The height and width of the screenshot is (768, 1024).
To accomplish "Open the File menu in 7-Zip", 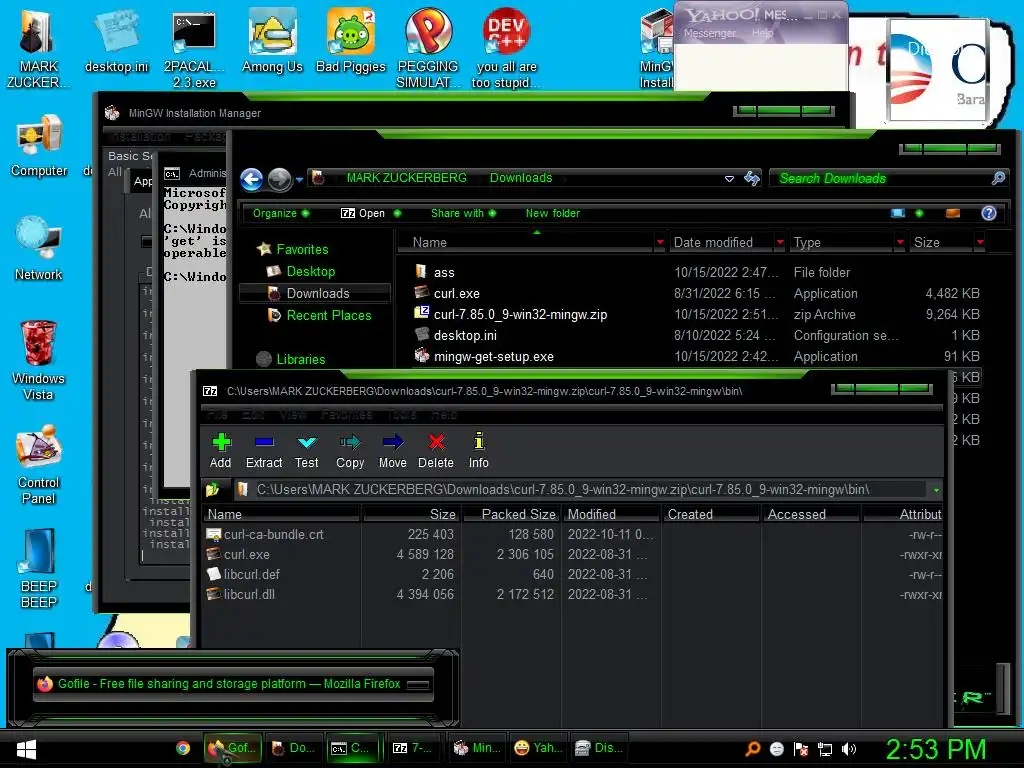I will (x=217, y=415).
